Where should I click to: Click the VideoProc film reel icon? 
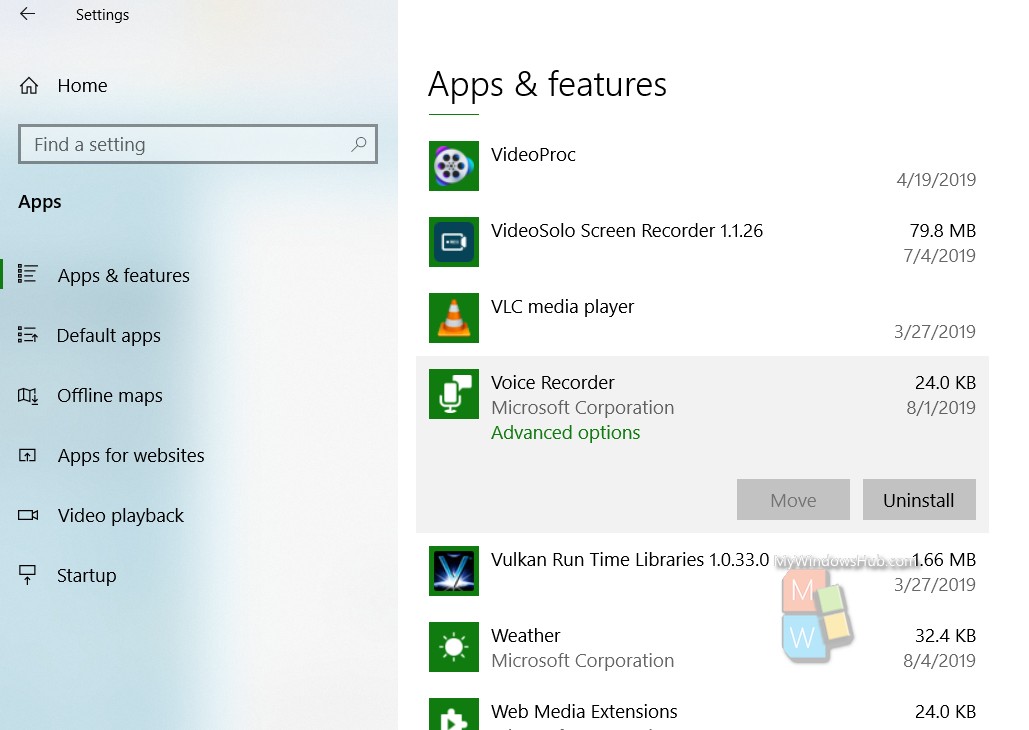tap(453, 166)
